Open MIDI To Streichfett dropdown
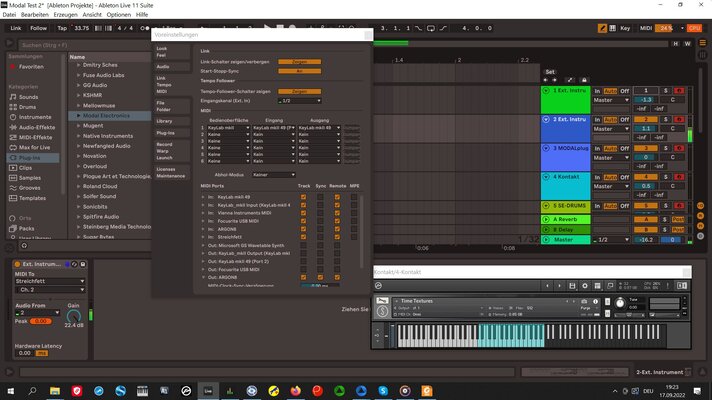This screenshot has height=400, width=712. (x=50, y=281)
